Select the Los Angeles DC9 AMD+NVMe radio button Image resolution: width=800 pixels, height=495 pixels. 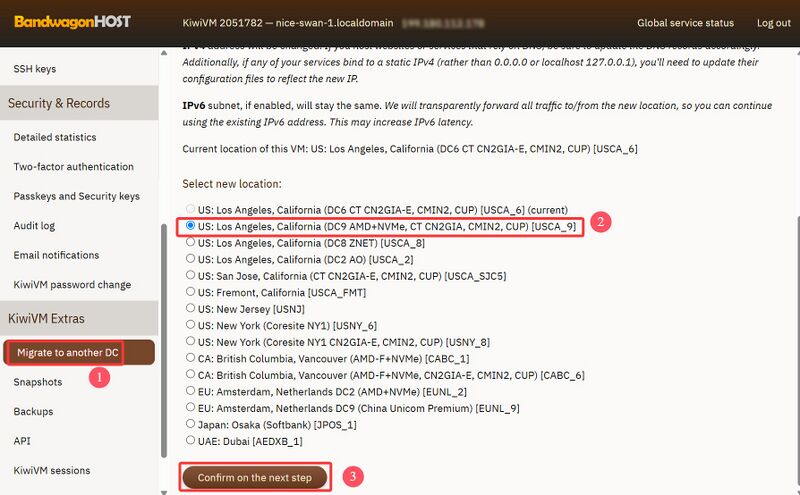(190, 227)
